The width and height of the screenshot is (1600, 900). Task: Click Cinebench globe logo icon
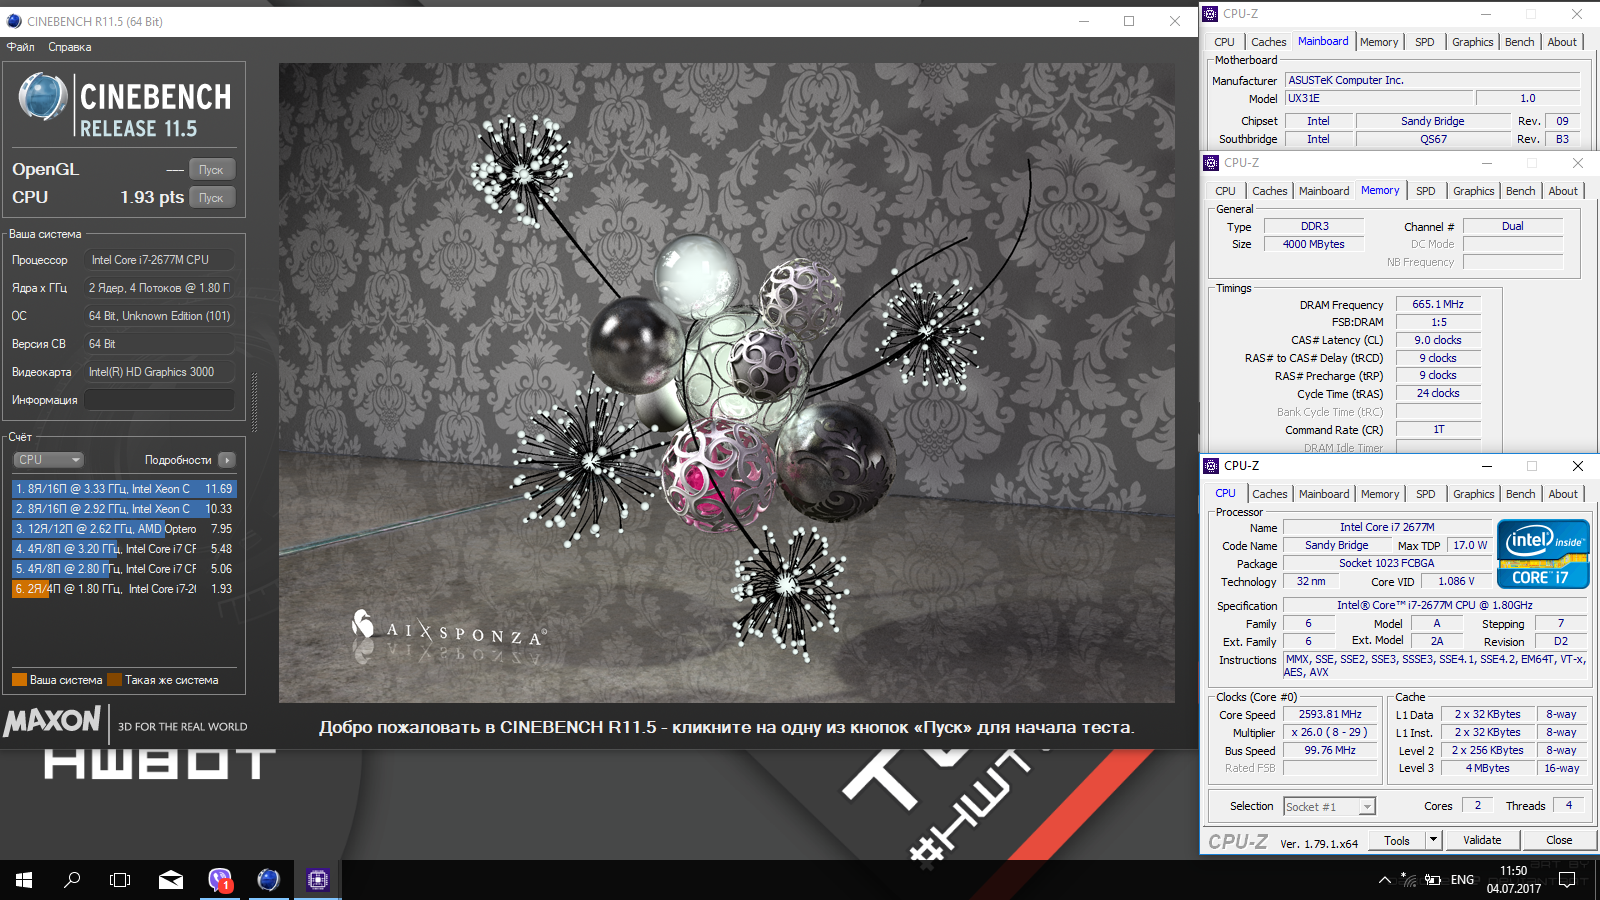coord(42,98)
